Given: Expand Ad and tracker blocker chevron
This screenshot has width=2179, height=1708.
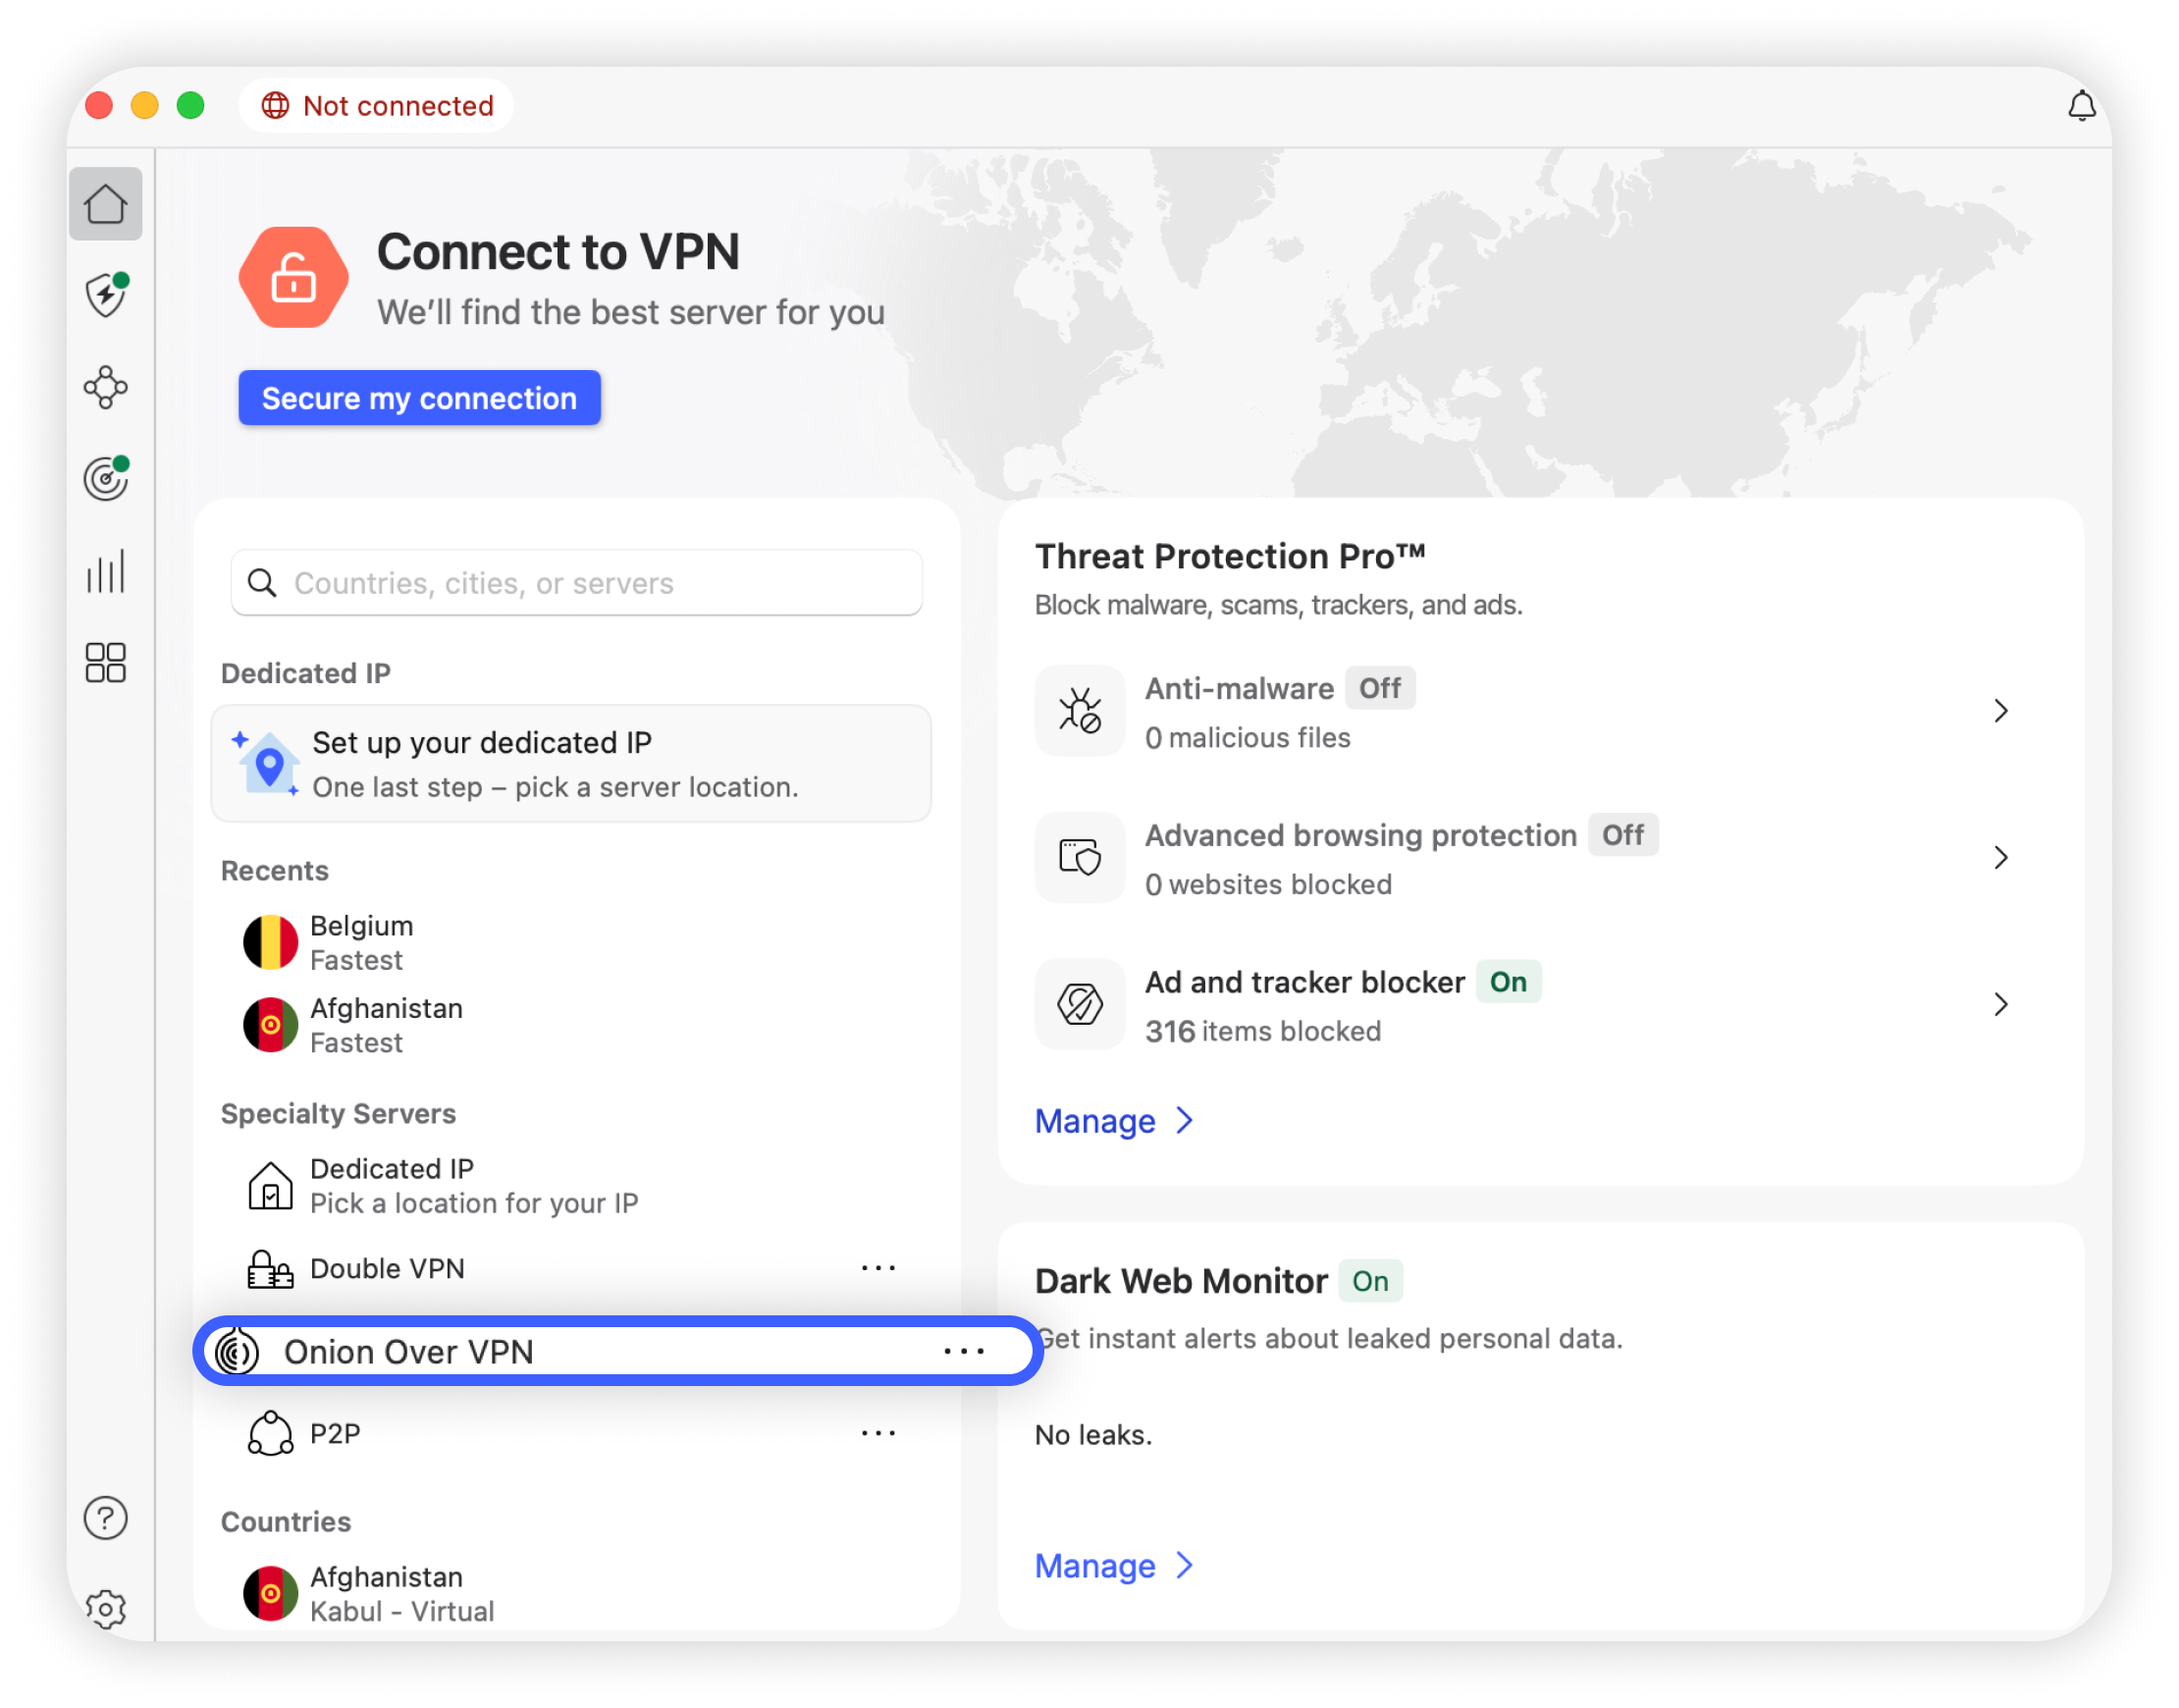Looking at the screenshot, I should coord(2000,1004).
